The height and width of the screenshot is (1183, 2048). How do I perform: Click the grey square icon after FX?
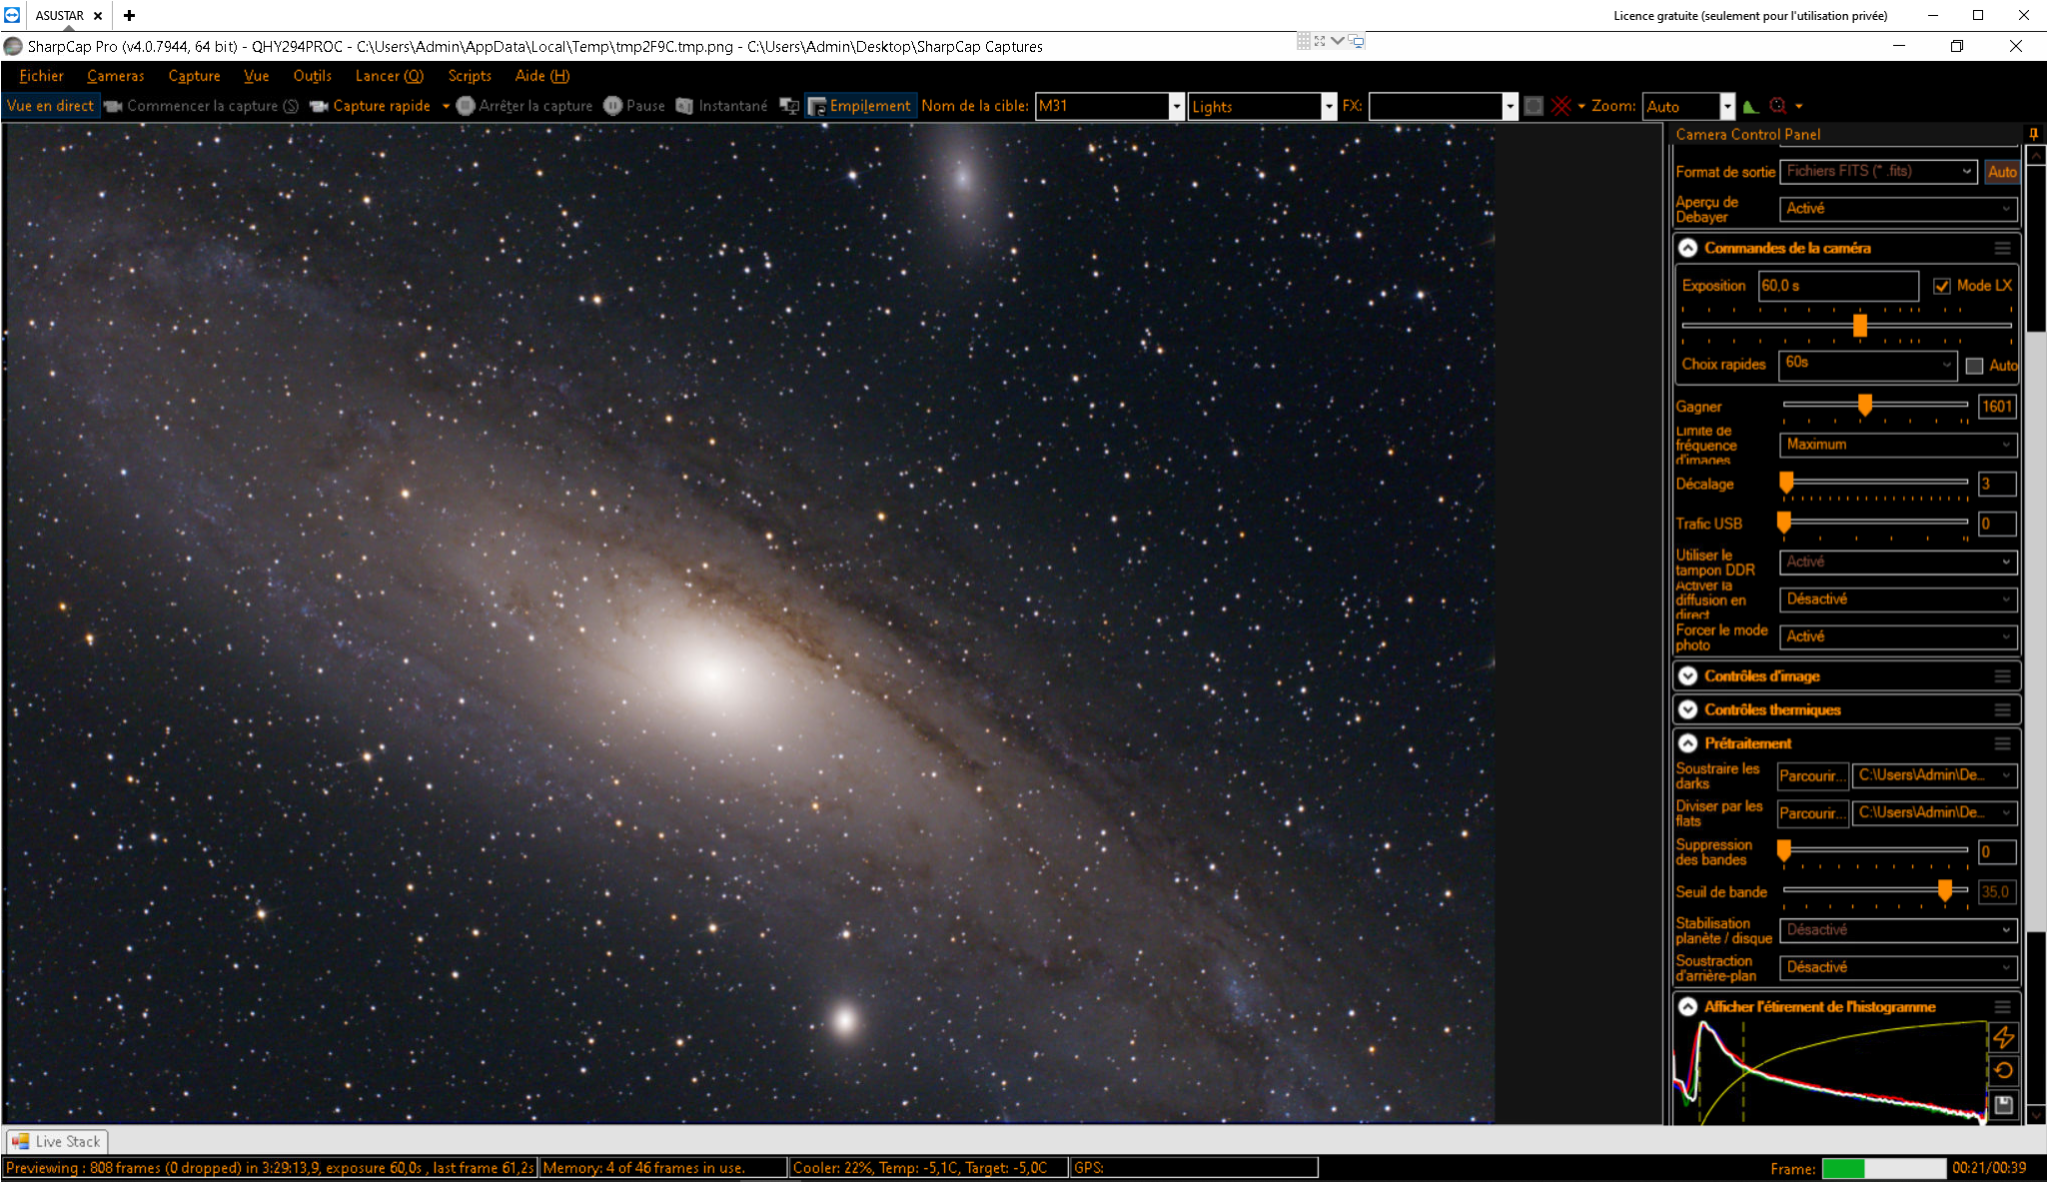[x=1533, y=106]
